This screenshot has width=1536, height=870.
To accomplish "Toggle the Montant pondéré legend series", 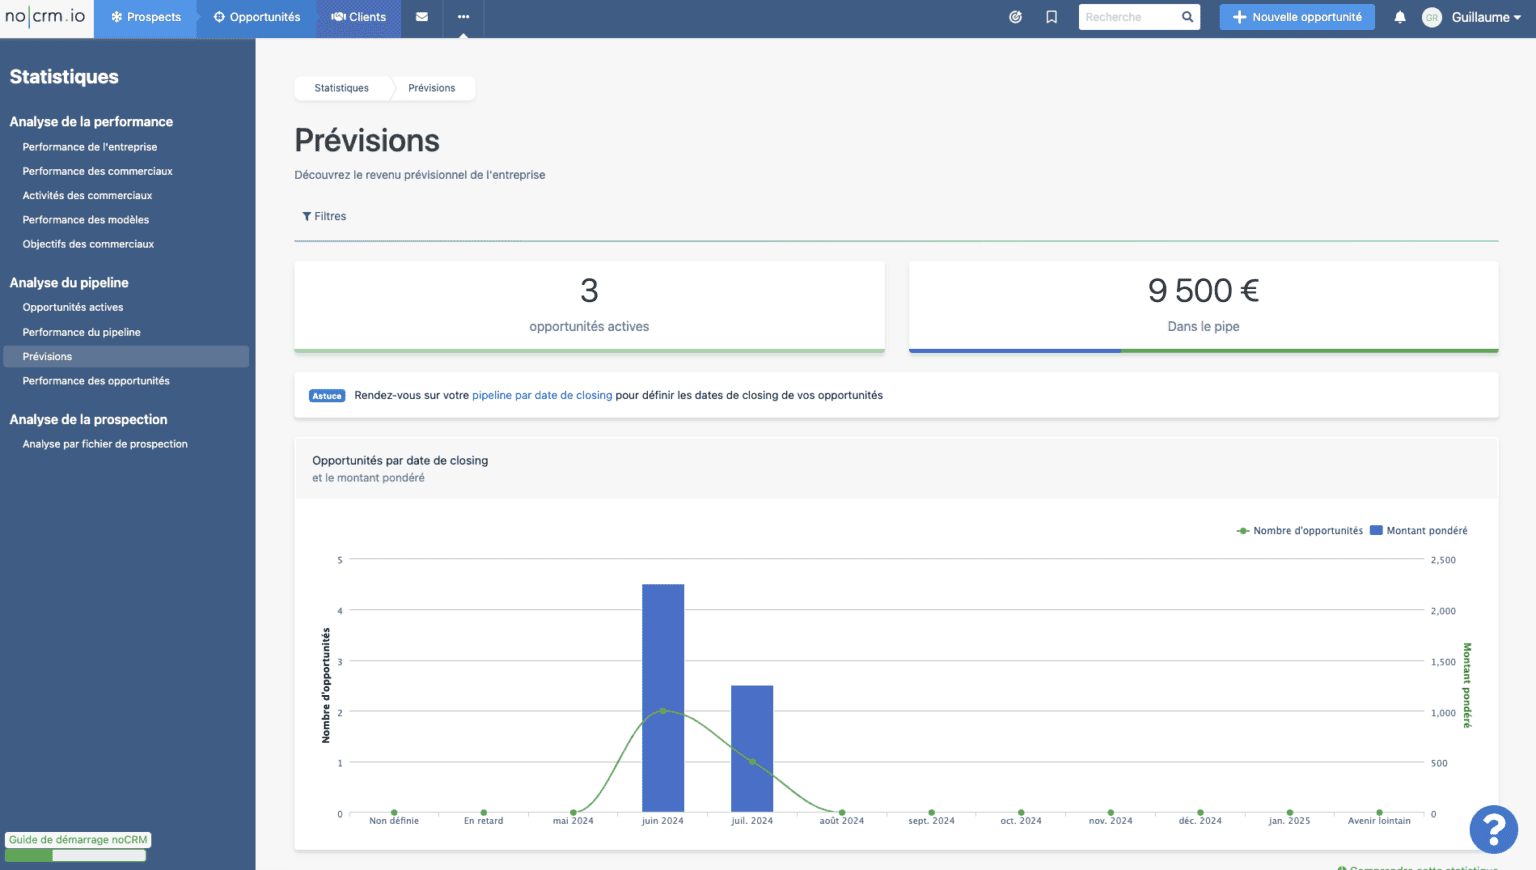I will (x=1419, y=531).
